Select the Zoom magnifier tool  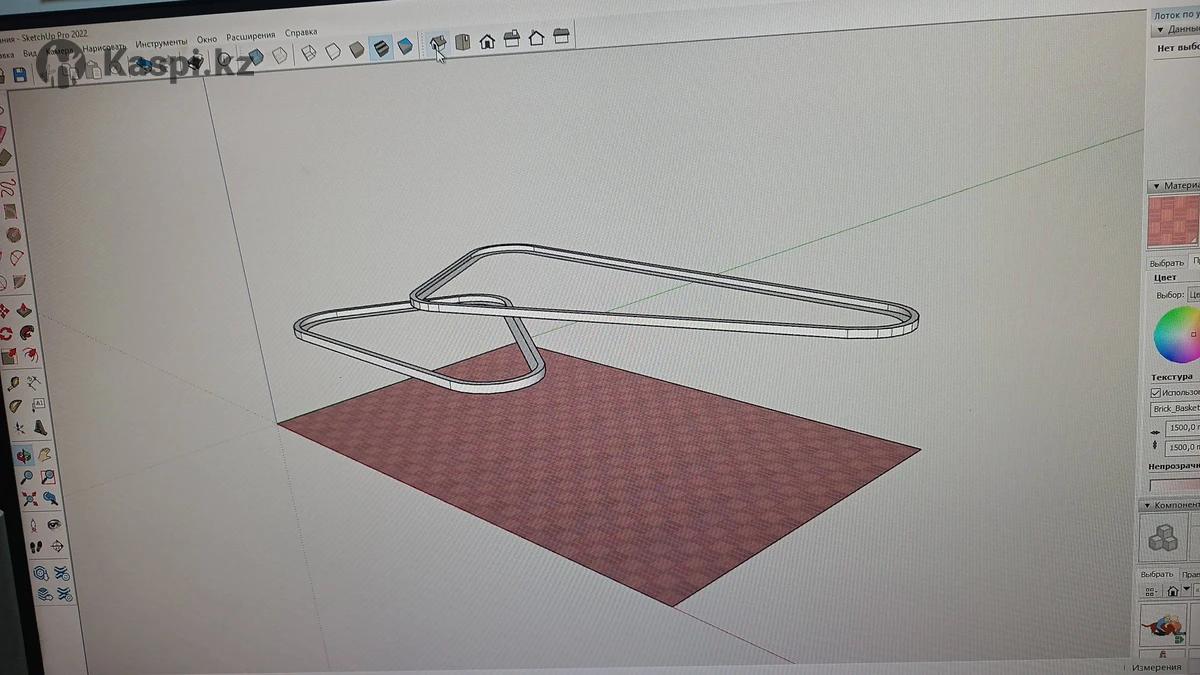[26, 477]
